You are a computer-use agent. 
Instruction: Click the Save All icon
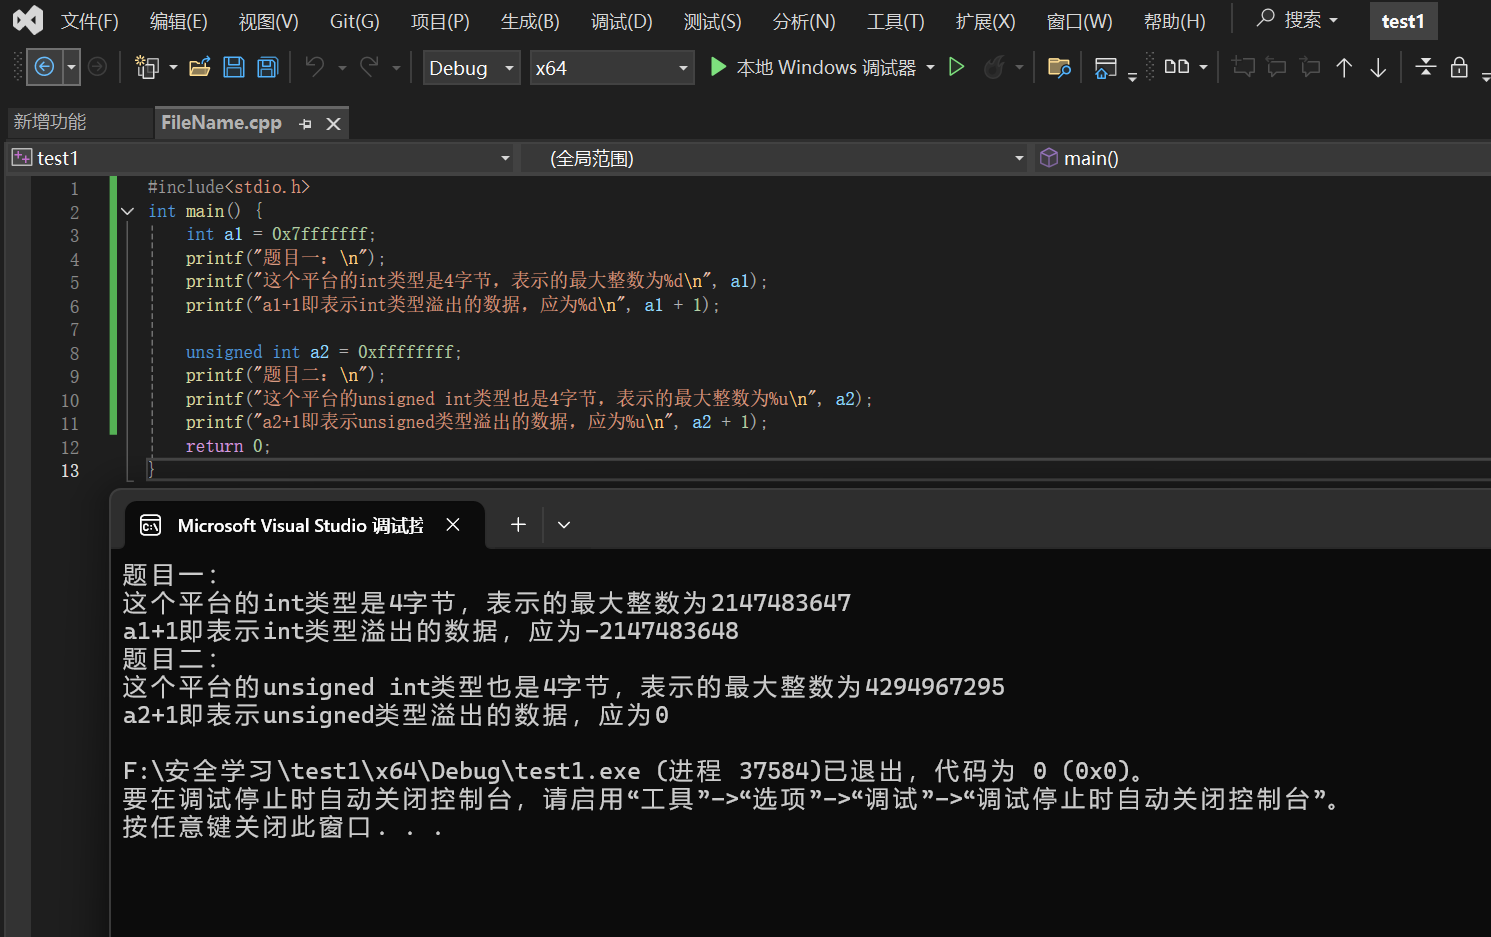[x=267, y=67]
